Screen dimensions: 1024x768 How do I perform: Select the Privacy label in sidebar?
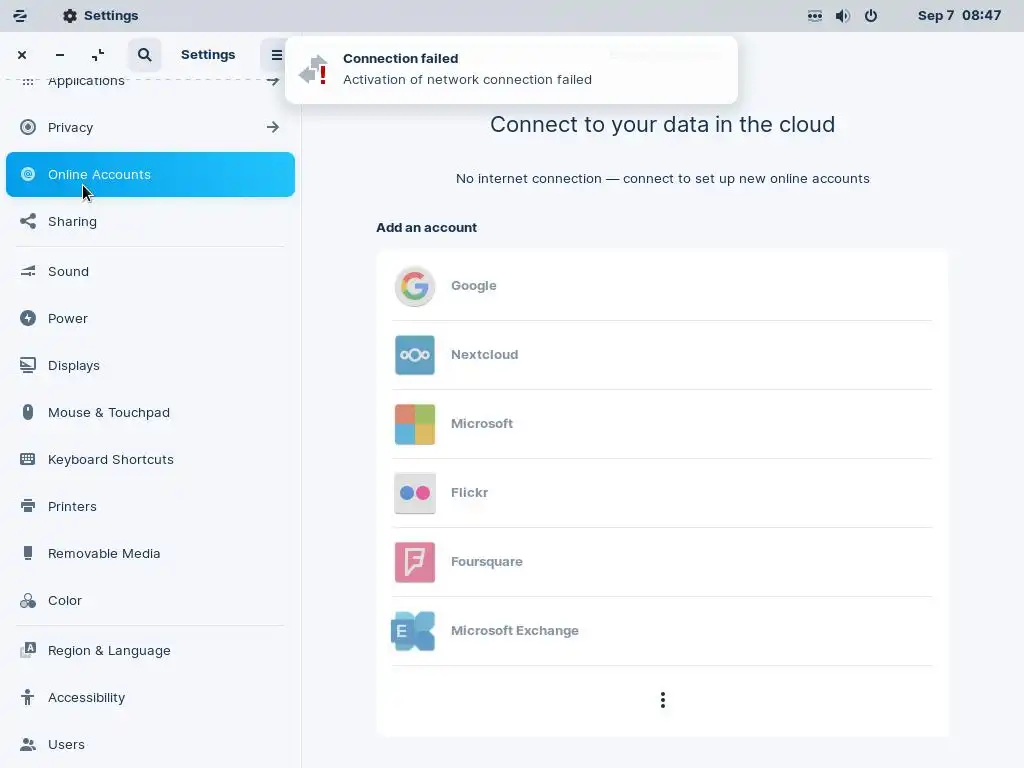(71, 127)
